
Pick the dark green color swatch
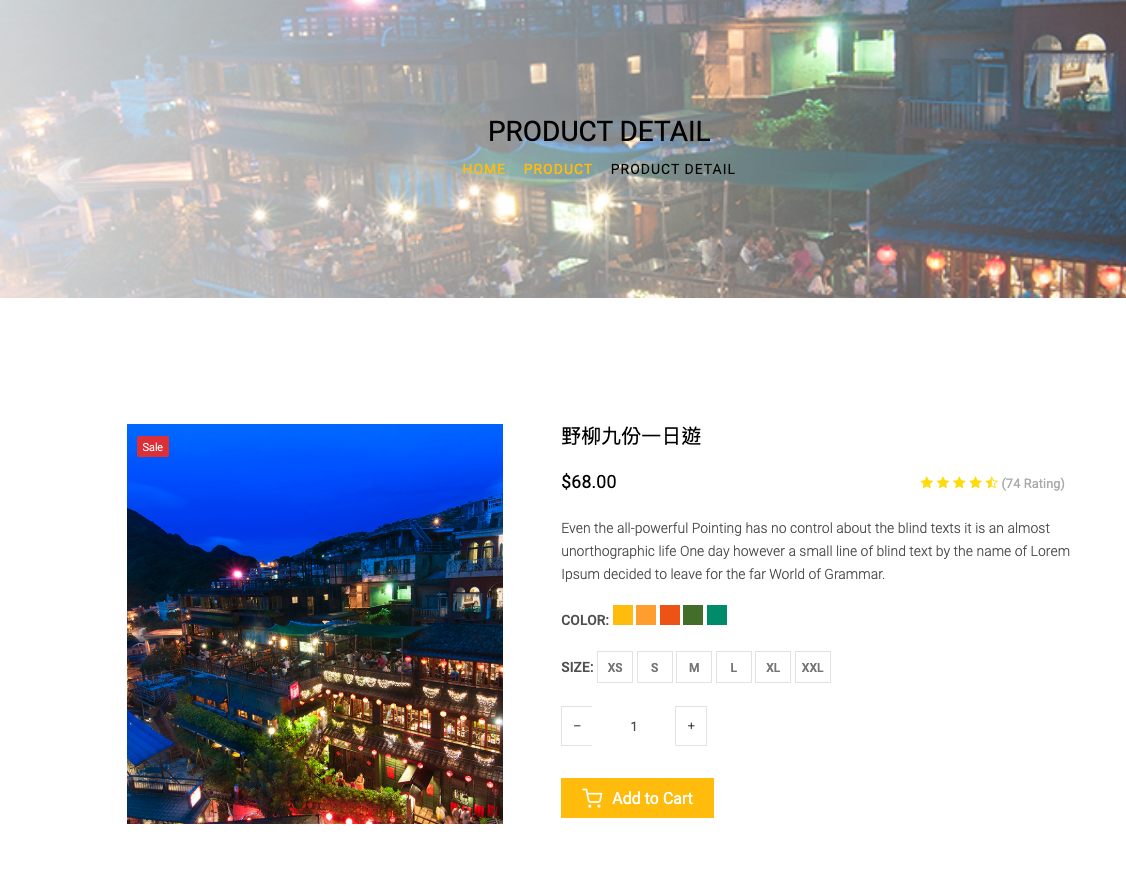tap(693, 615)
